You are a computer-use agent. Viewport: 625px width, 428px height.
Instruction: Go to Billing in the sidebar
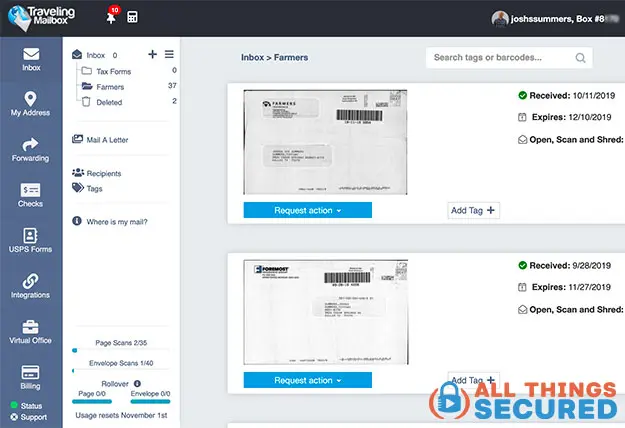30,377
